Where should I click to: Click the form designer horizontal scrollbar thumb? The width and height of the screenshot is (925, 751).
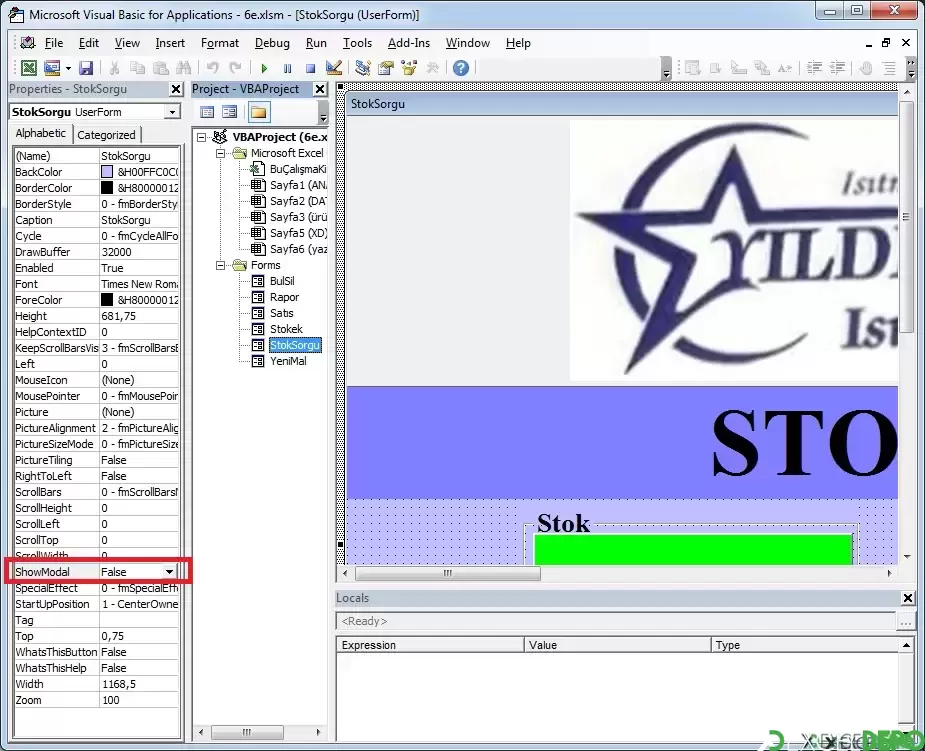(x=448, y=573)
